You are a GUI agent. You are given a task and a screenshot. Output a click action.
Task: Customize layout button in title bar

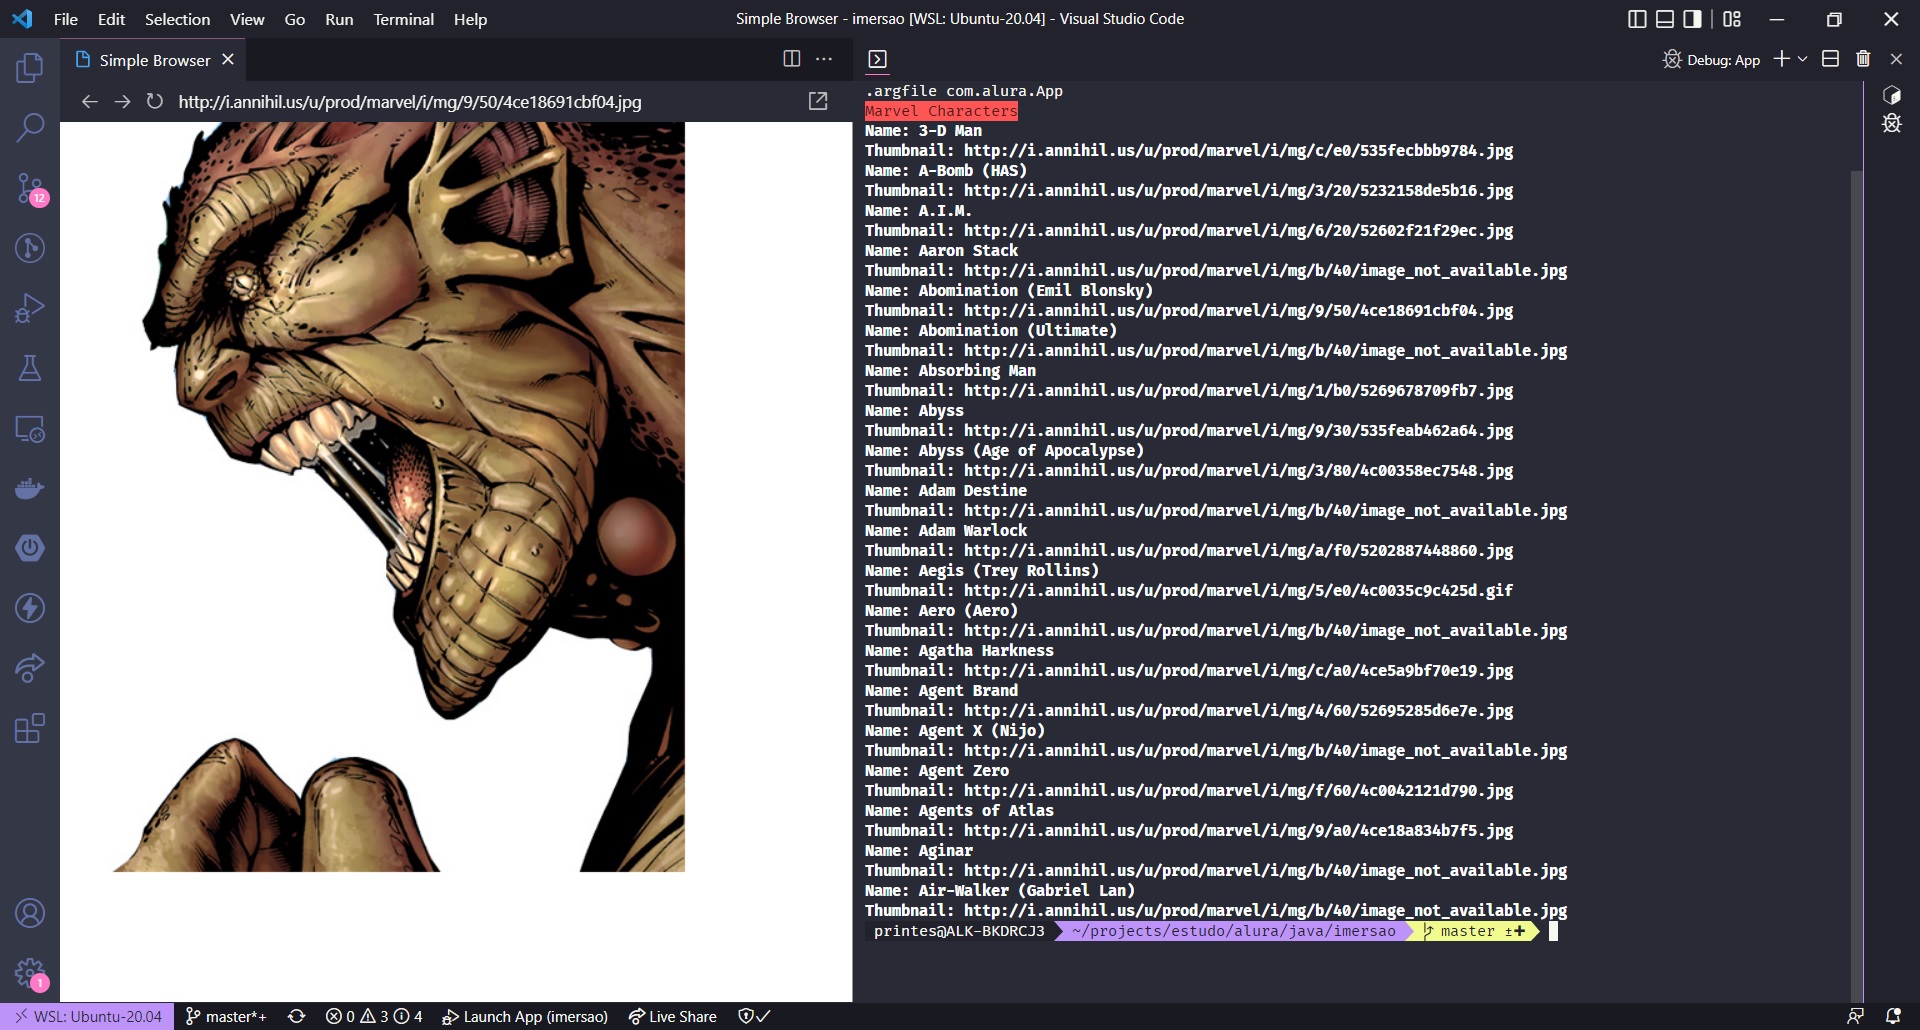[x=1732, y=19]
